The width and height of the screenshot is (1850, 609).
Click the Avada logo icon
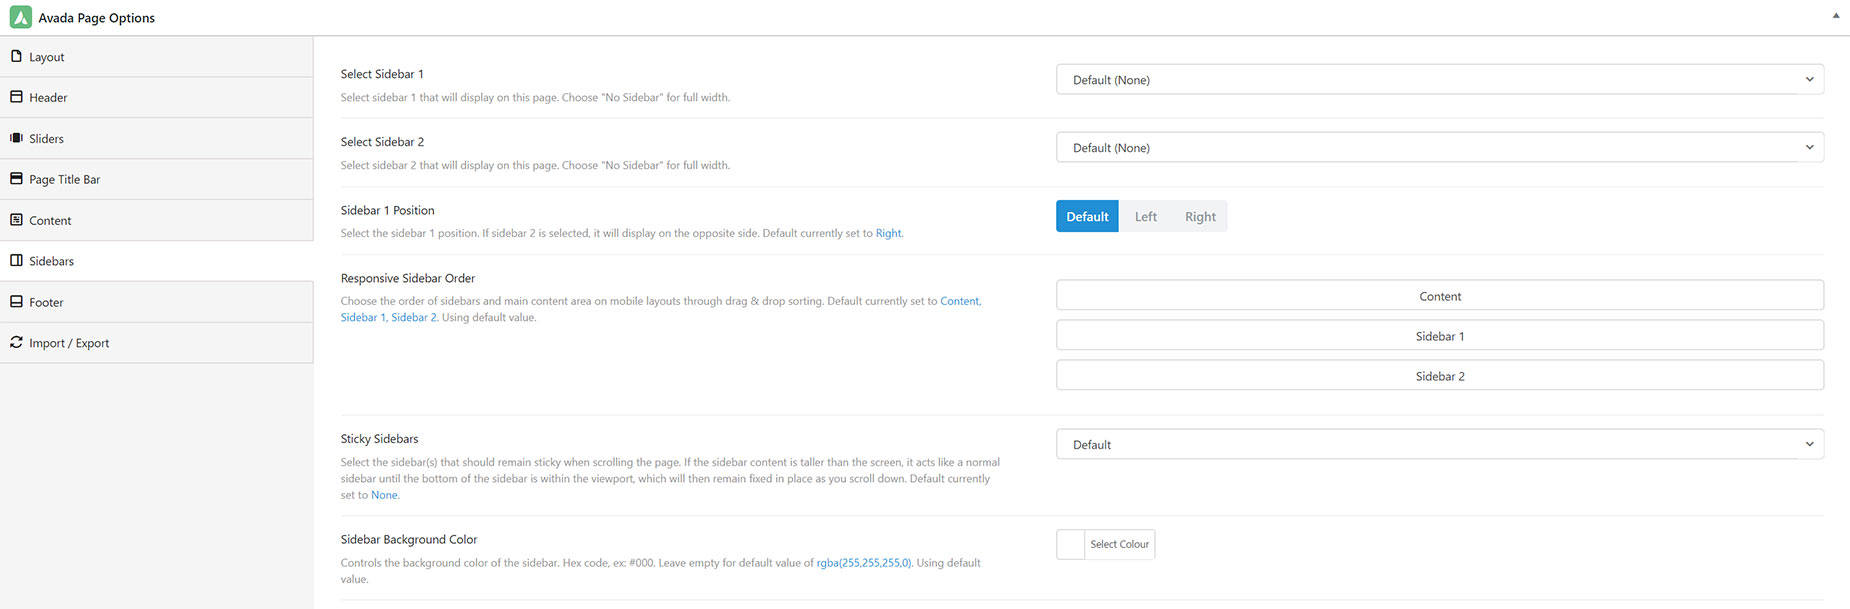click(20, 17)
